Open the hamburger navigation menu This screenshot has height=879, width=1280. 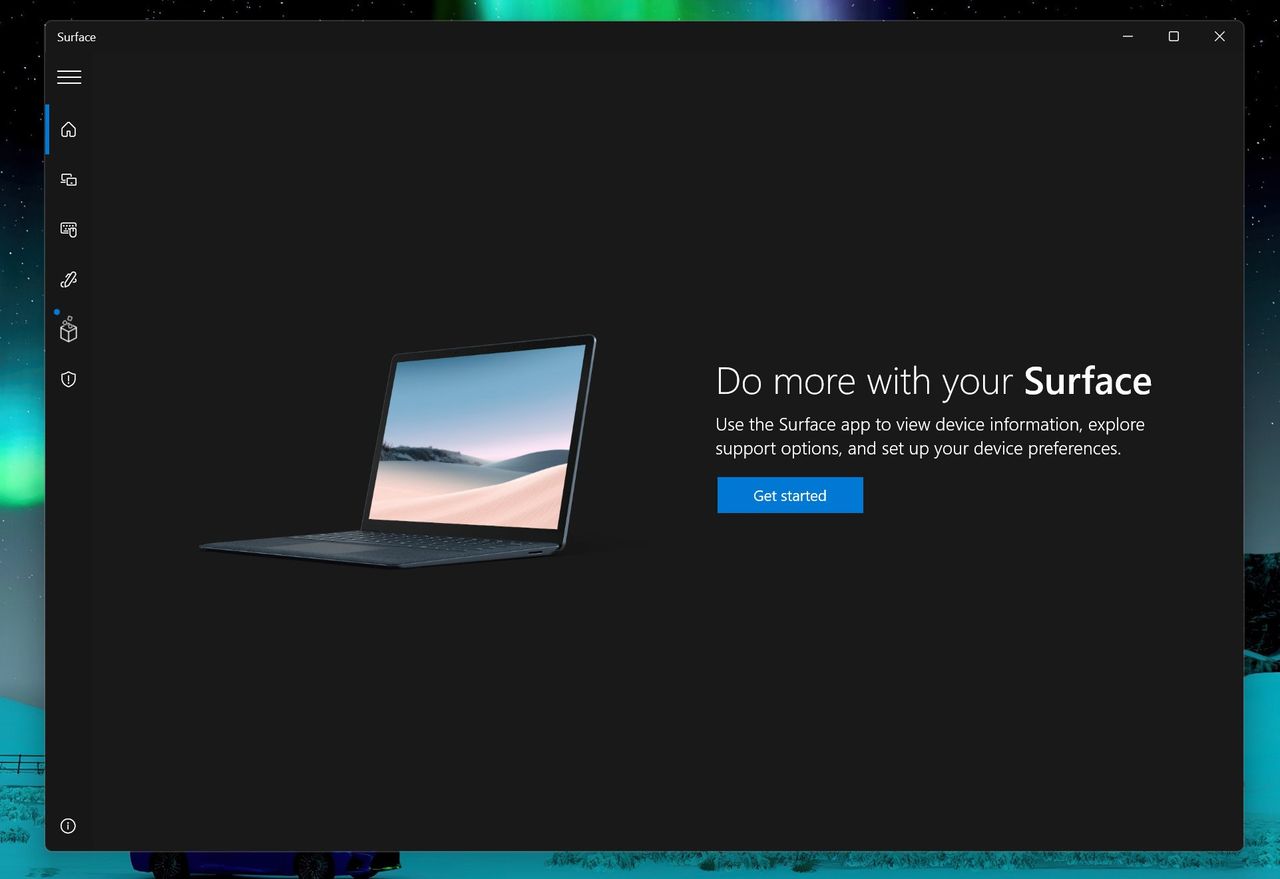(x=69, y=77)
